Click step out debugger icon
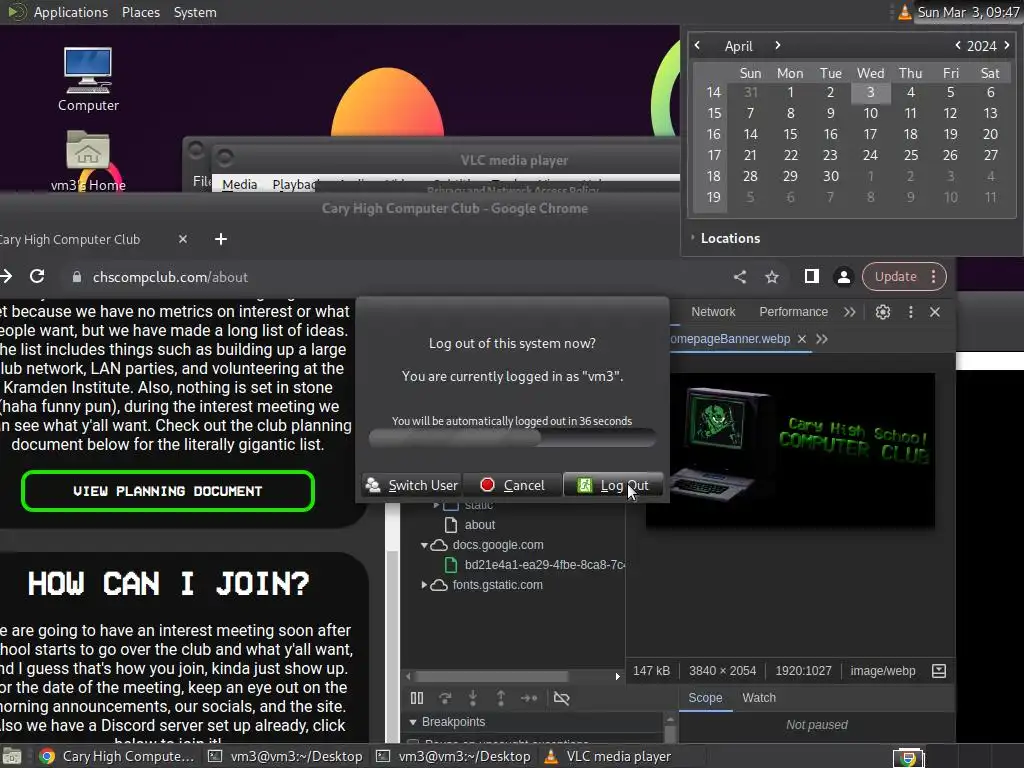The height and width of the screenshot is (768, 1024). (x=501, y=698)
